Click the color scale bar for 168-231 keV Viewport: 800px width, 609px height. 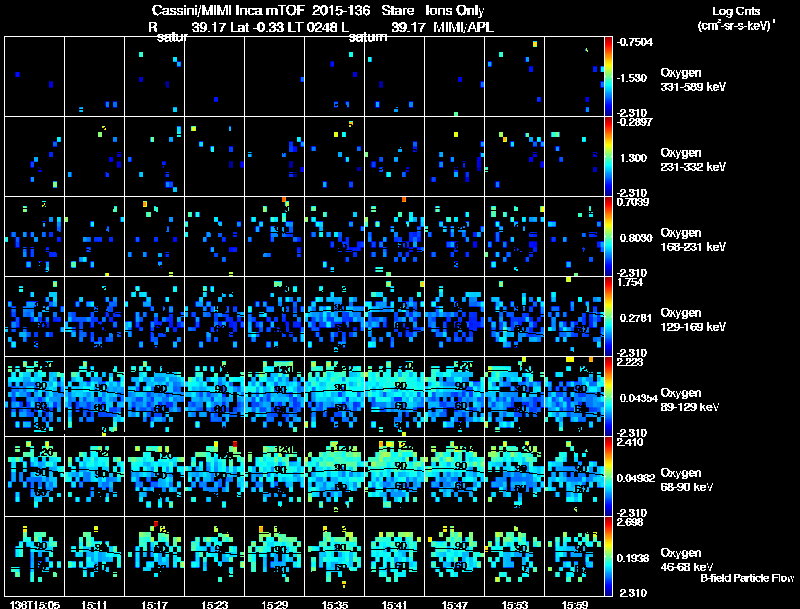coord(608,237)
